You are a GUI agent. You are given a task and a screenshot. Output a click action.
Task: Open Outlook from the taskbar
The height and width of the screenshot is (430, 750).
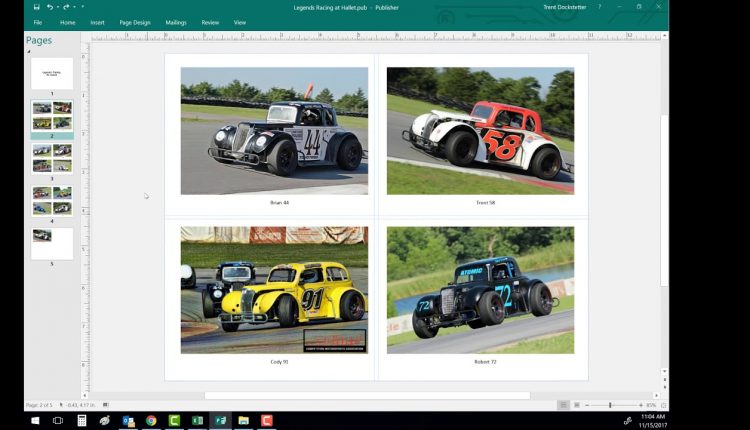tap(128, 420)
